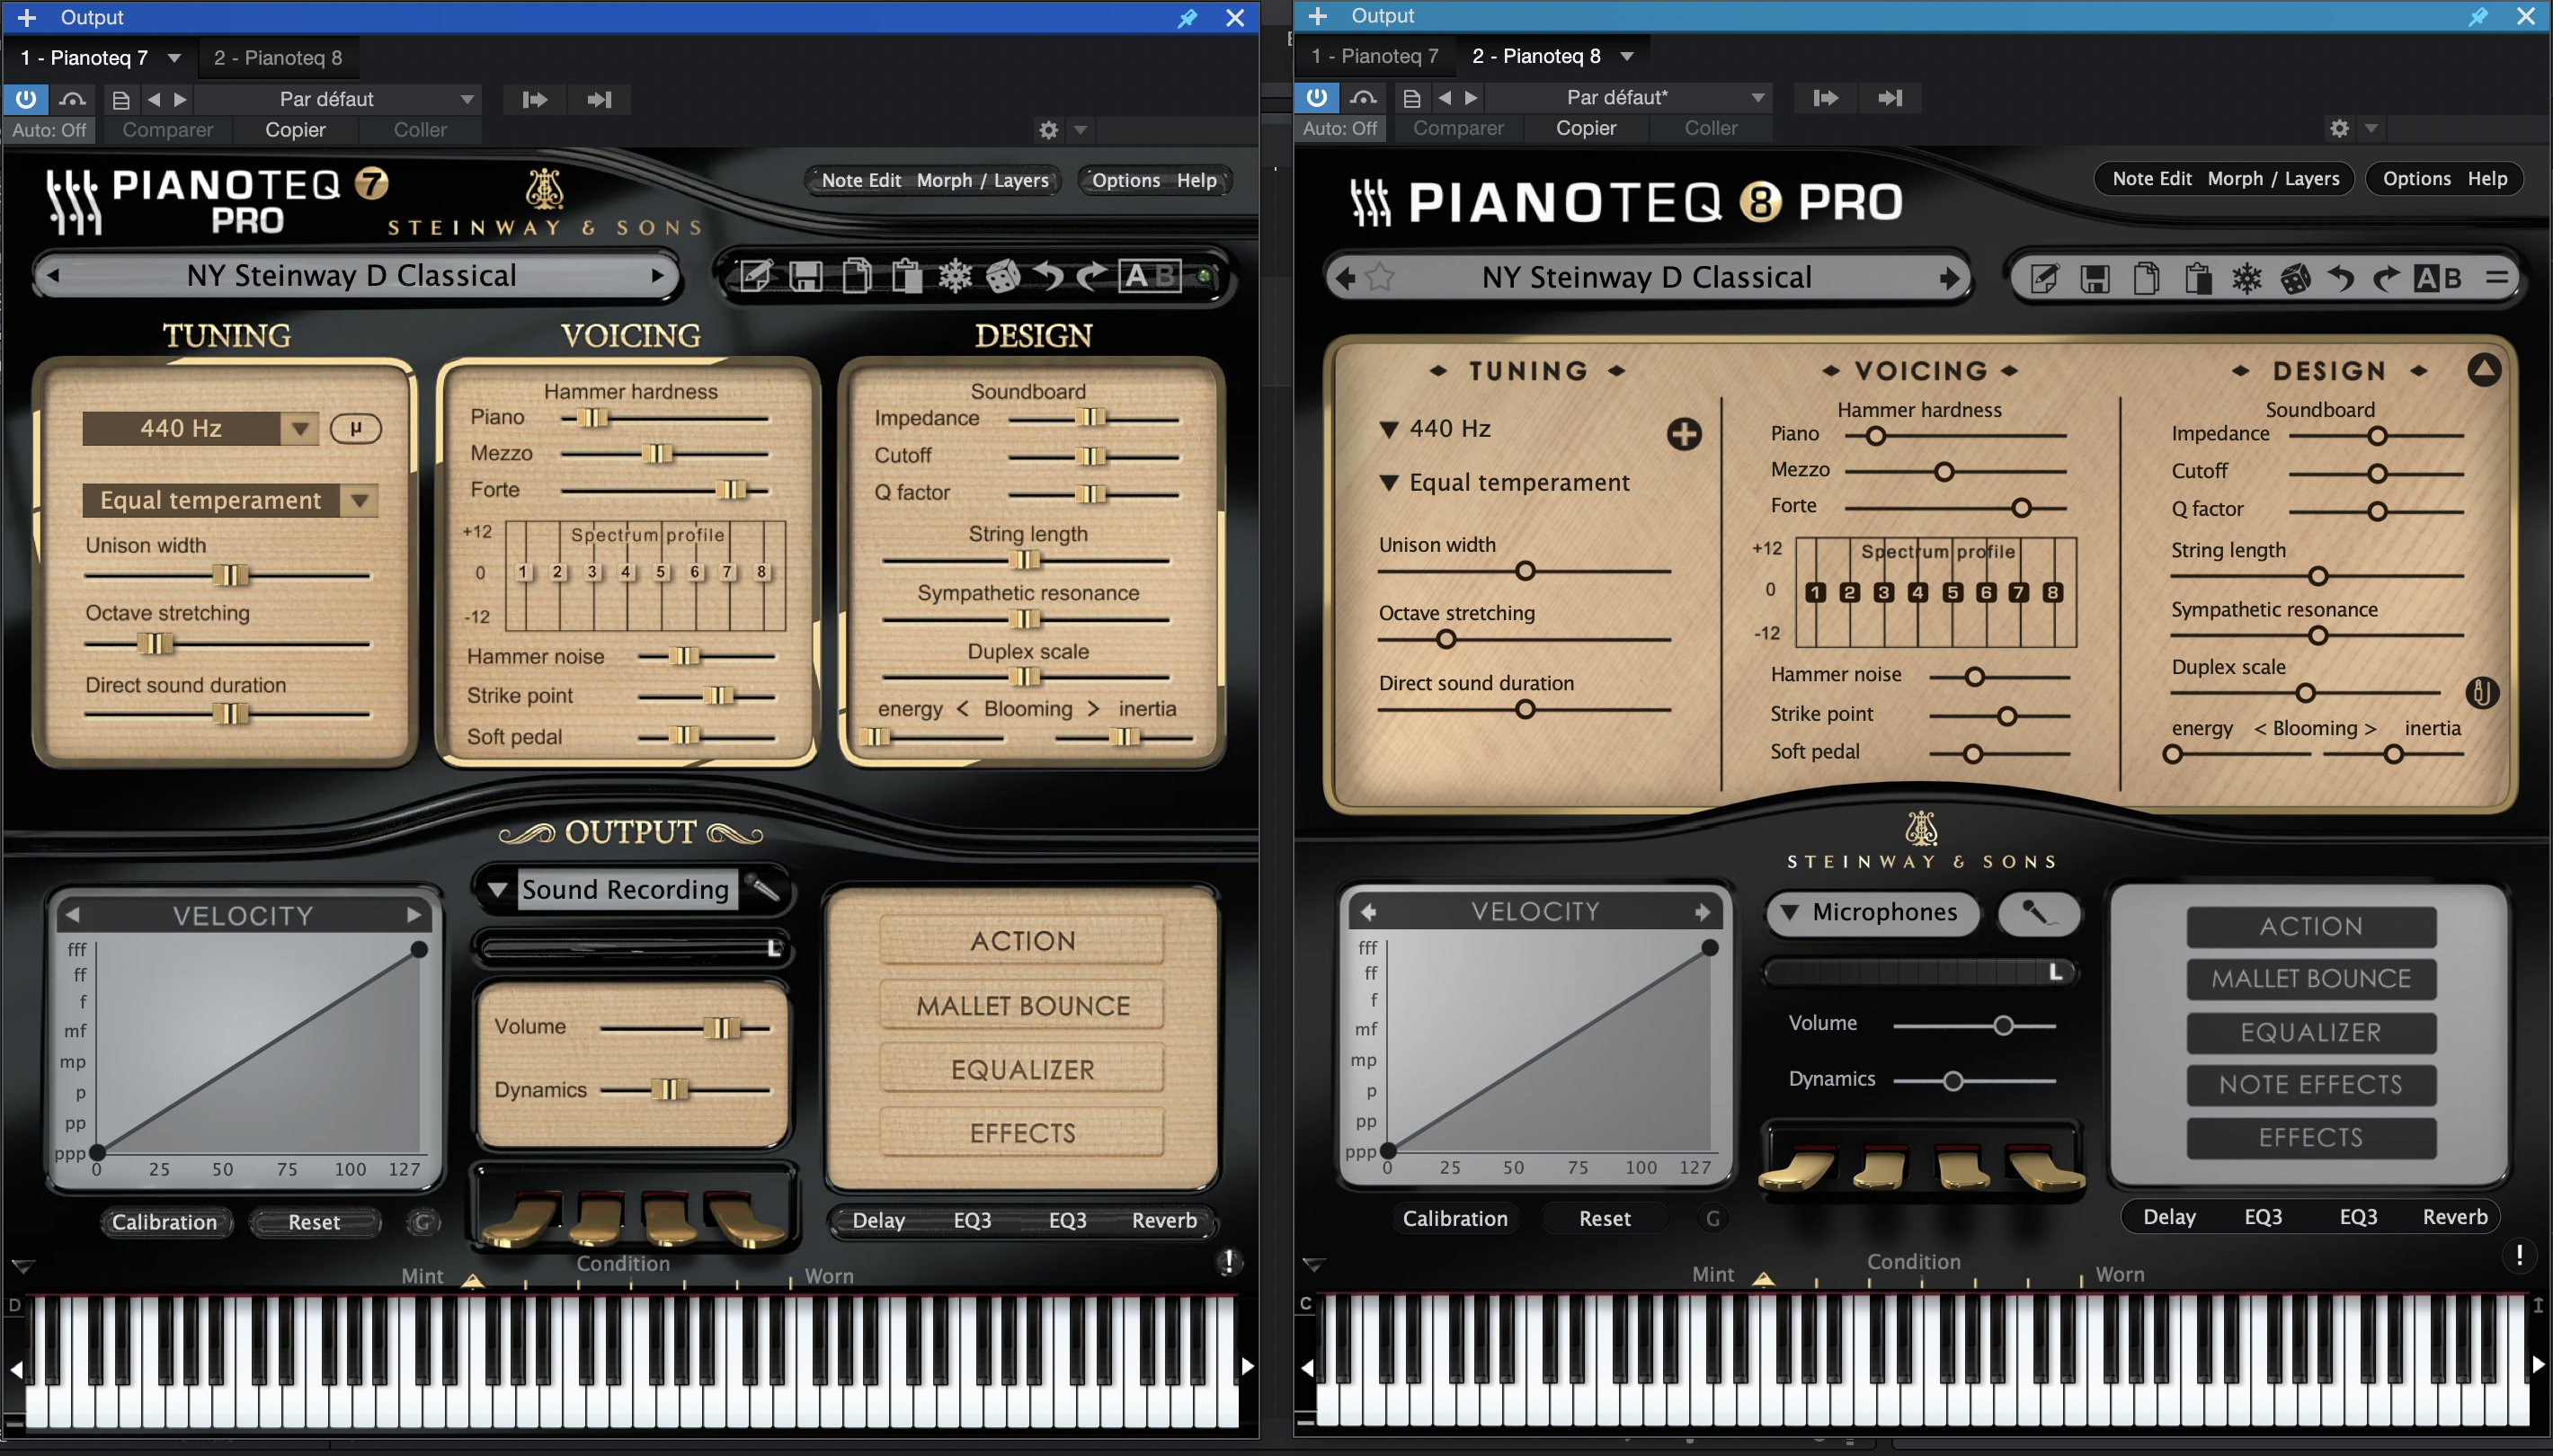Switch to the 2 - Pianoteq 8 tab
This screenshot has height=1456, width=2553.
coord(278,57)
